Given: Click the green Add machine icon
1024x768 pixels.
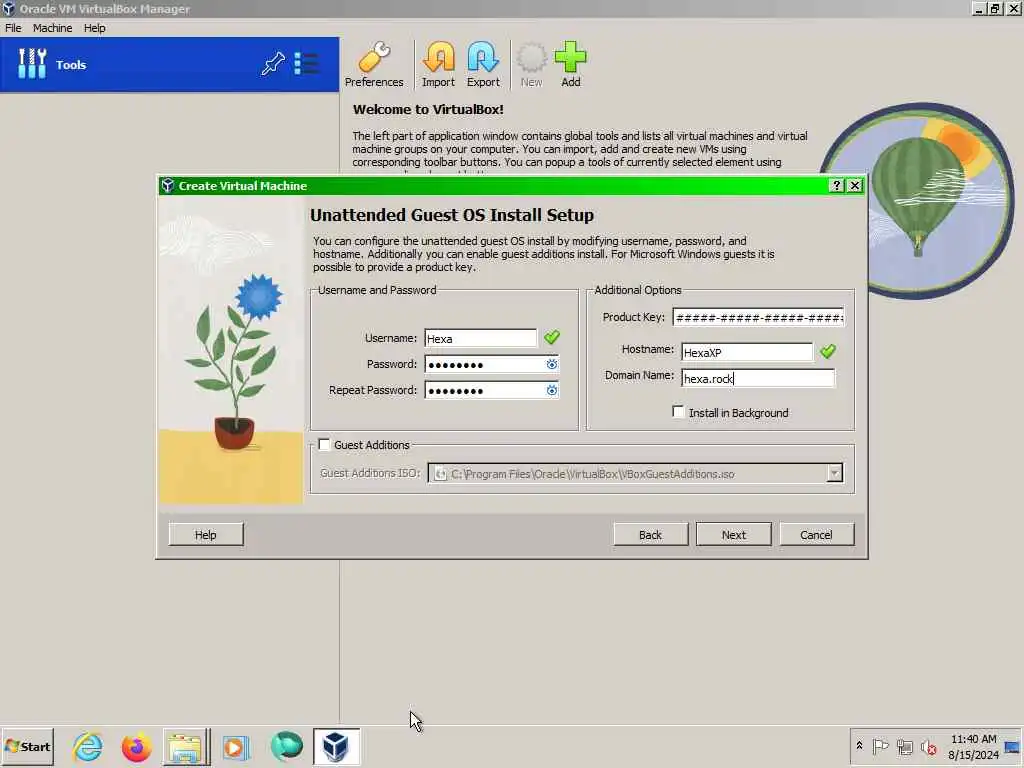Looking at the screenshot, I should click(x=570, y=64).
